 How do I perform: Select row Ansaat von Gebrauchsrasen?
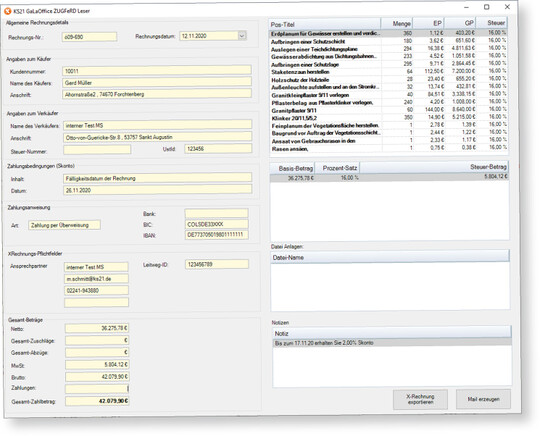click(388, 141)
